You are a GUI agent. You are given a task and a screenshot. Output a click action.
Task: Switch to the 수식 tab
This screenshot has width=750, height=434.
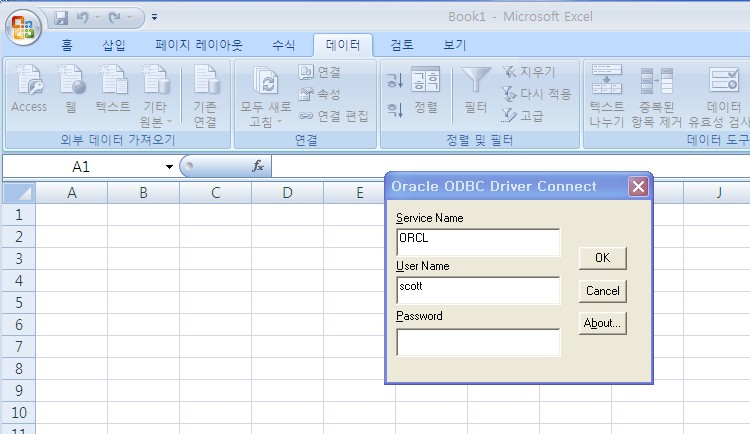284,45
